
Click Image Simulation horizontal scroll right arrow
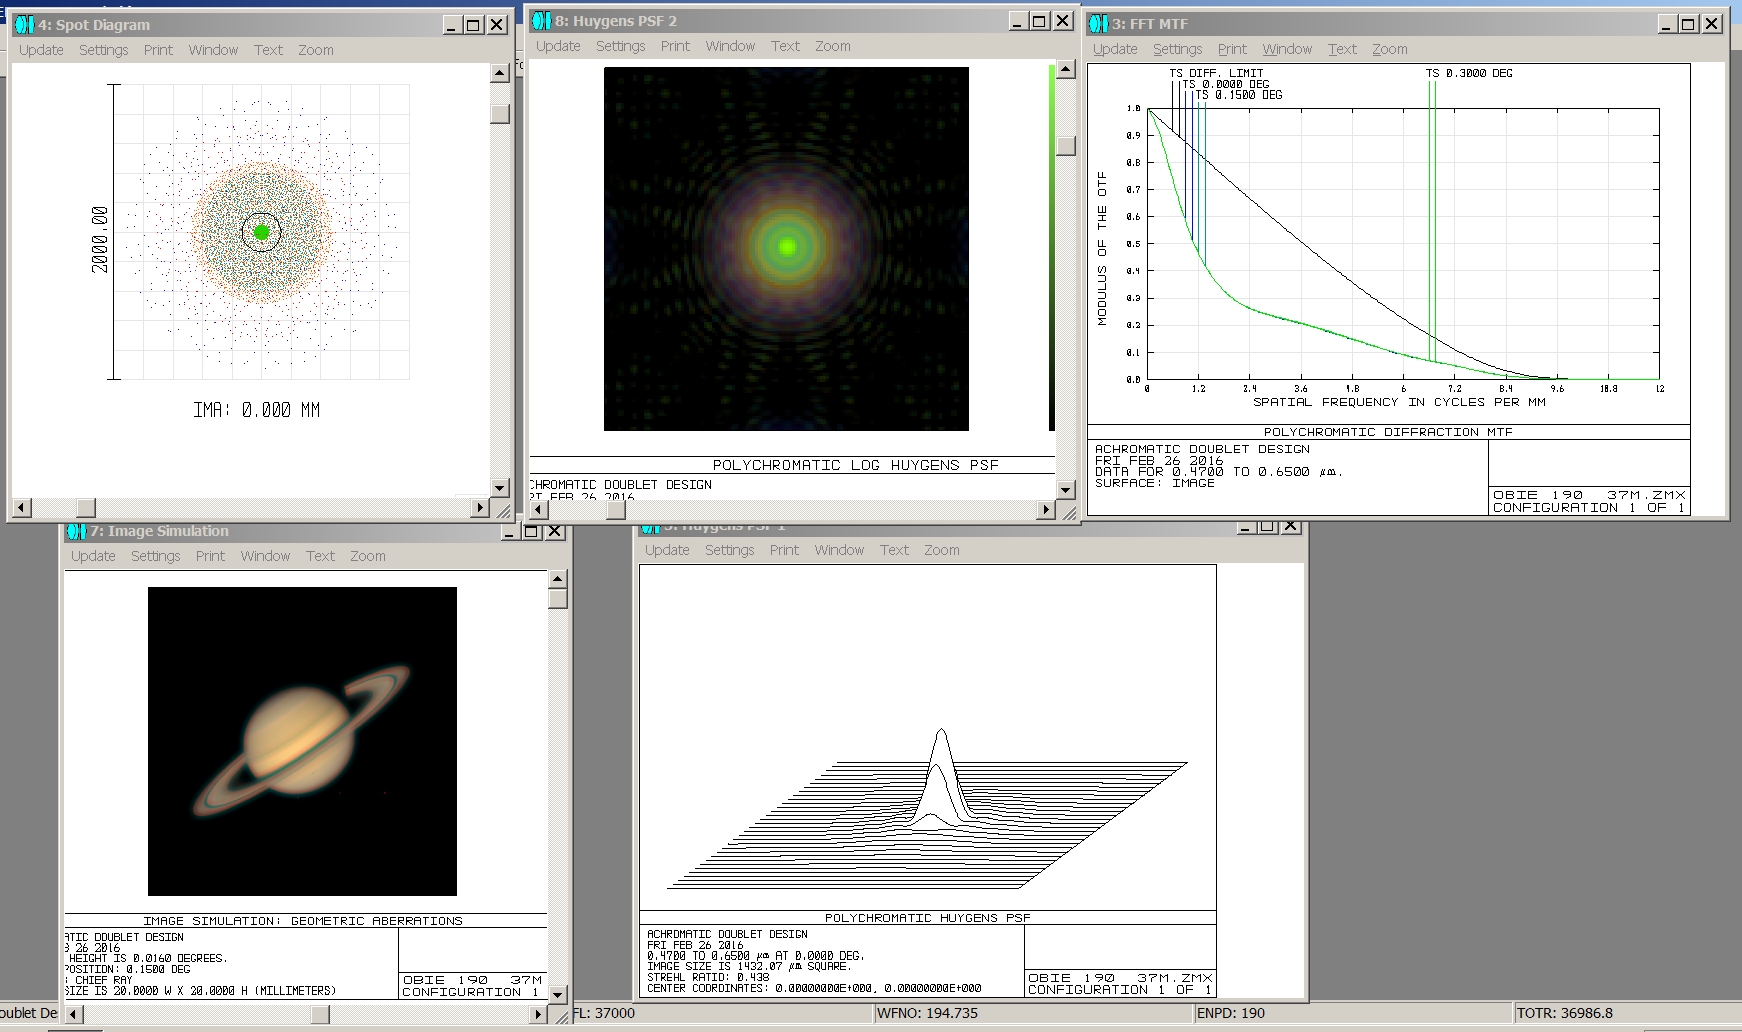click(x=538, y=1014)
